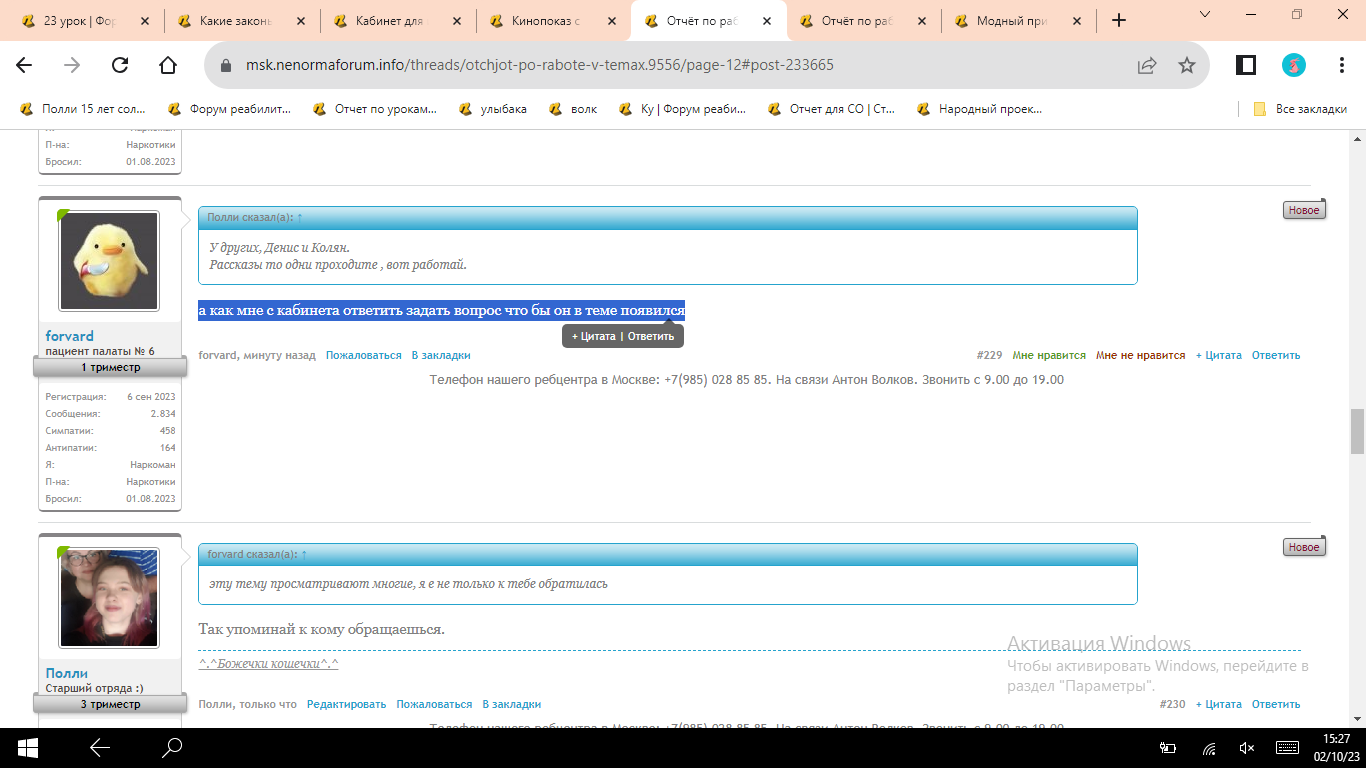Open the 'улыбака' bookmark

493,109
